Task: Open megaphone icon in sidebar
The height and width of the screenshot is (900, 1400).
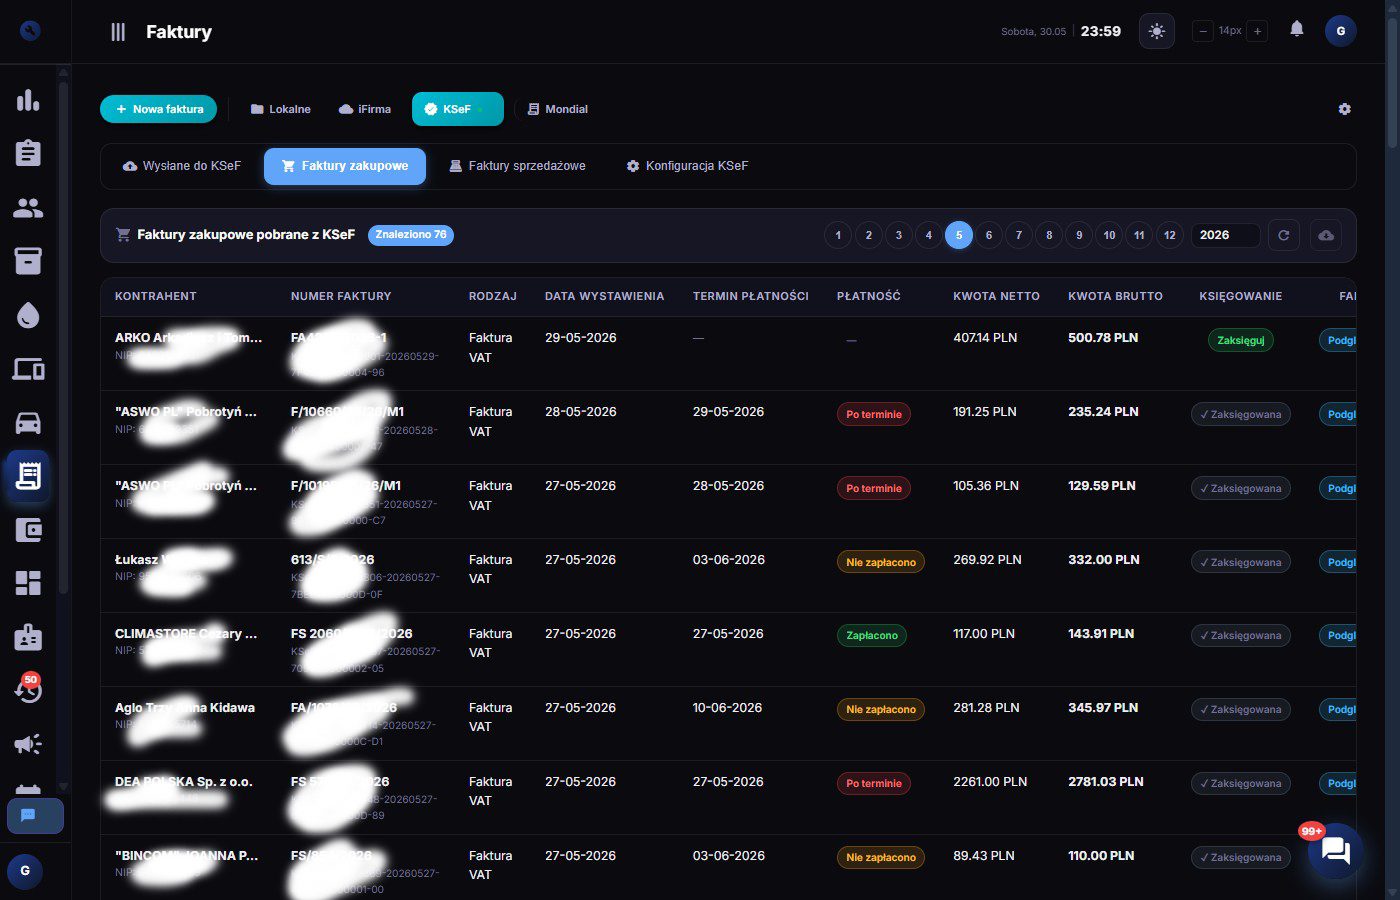Action: point(28,744)
